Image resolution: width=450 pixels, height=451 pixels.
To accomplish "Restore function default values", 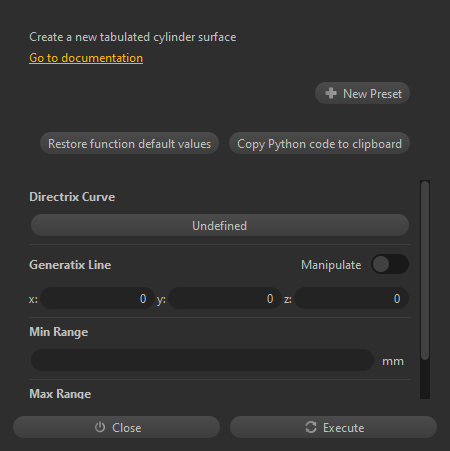I will 129,144.
